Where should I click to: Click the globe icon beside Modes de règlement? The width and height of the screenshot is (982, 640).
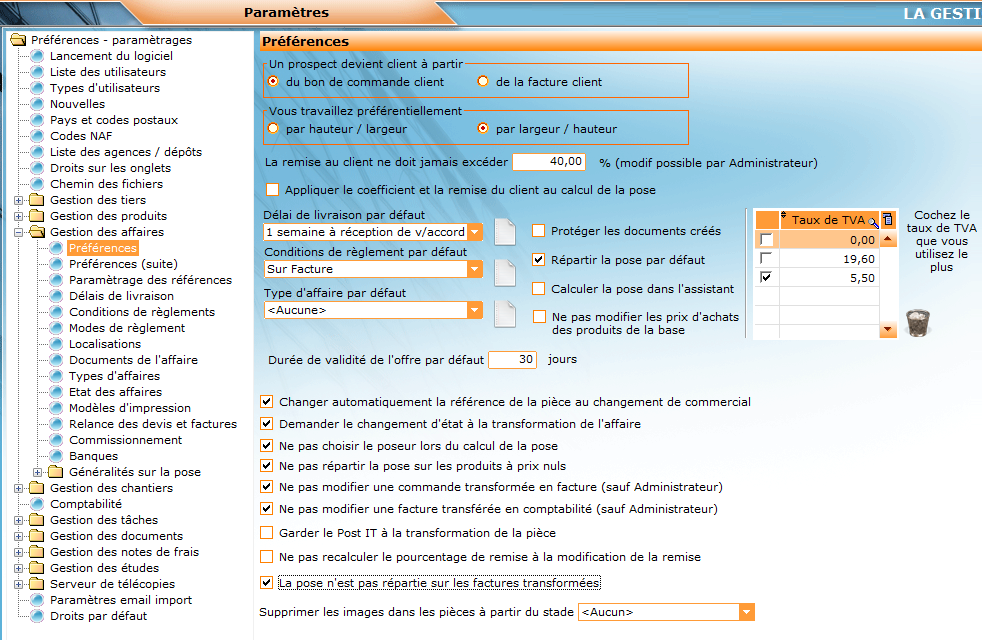tap(56, 328)
